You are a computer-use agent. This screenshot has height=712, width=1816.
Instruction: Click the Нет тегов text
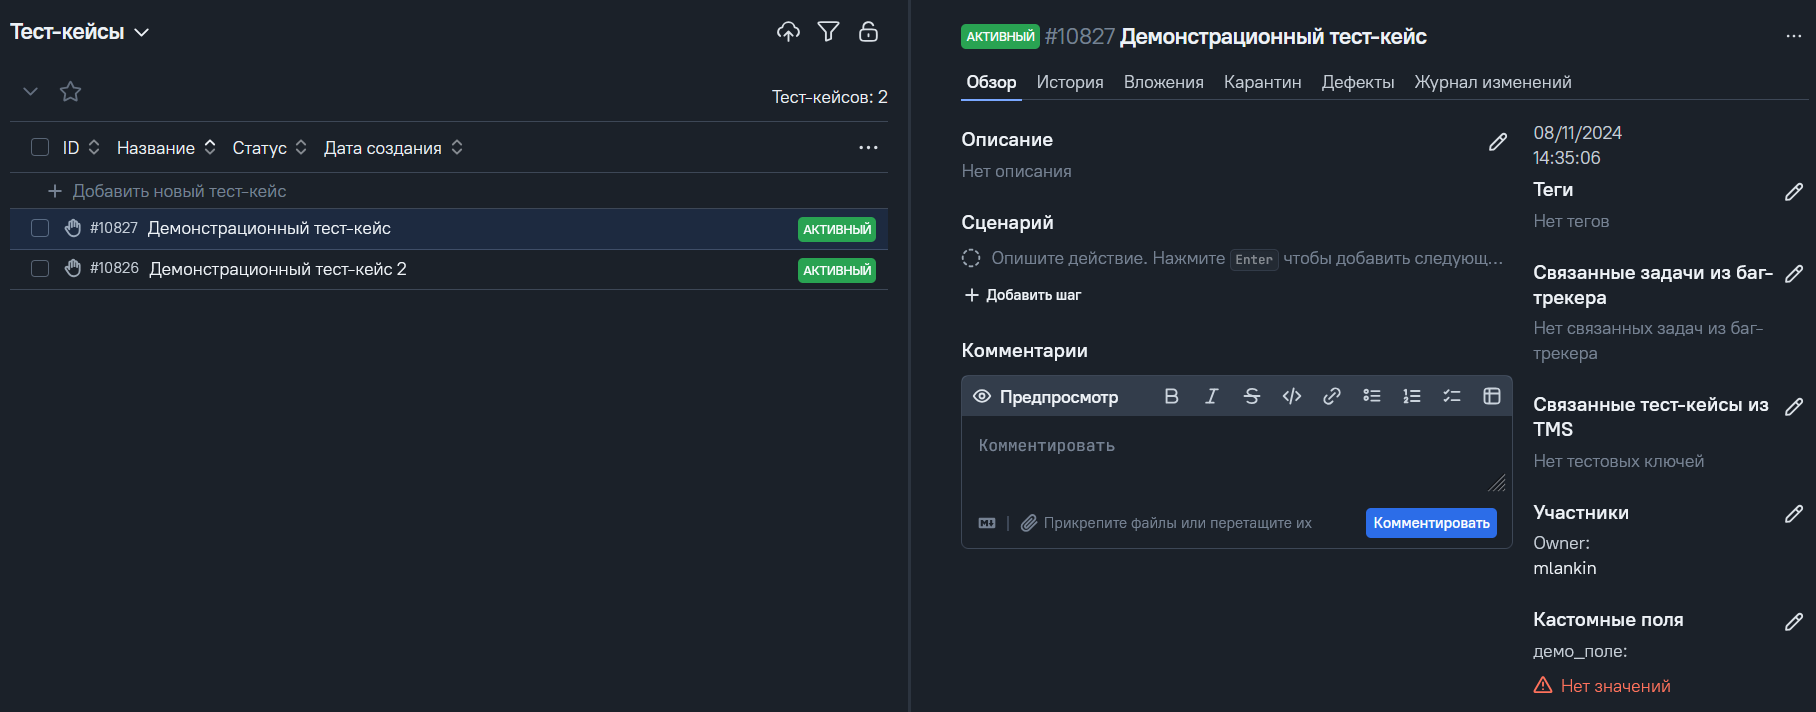1571,221
